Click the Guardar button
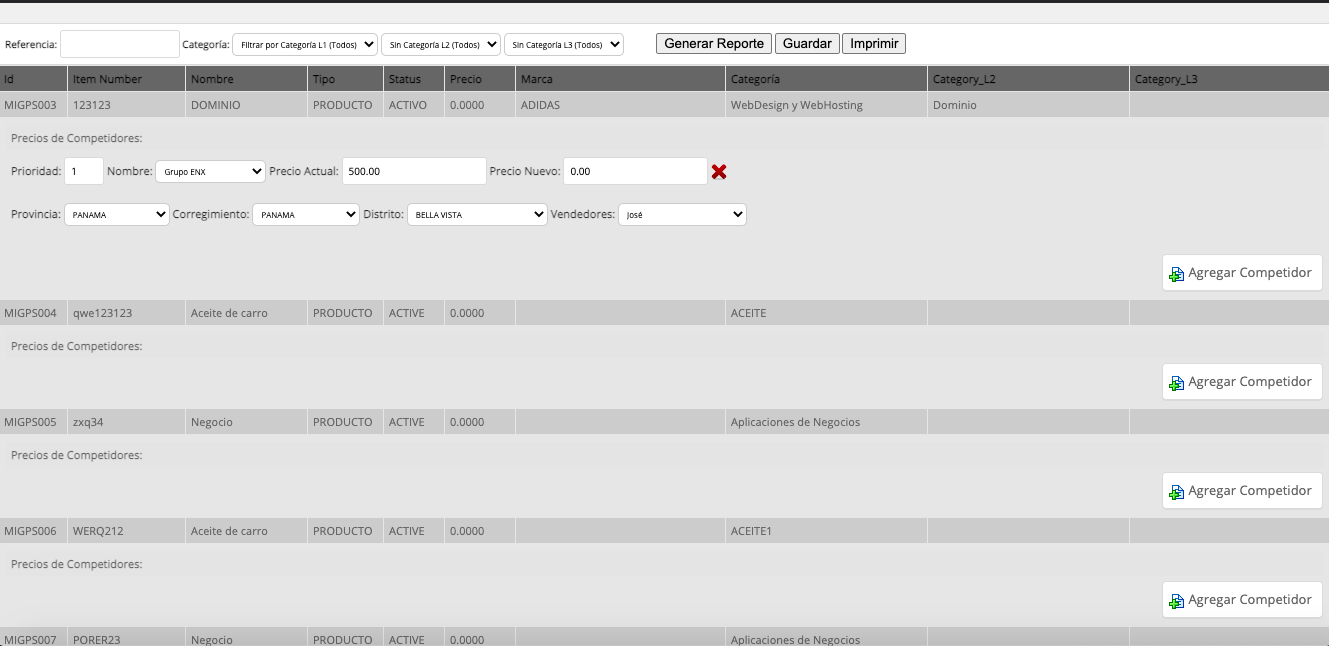This screenshot has height=646, width=1329. tap(807, 44)
